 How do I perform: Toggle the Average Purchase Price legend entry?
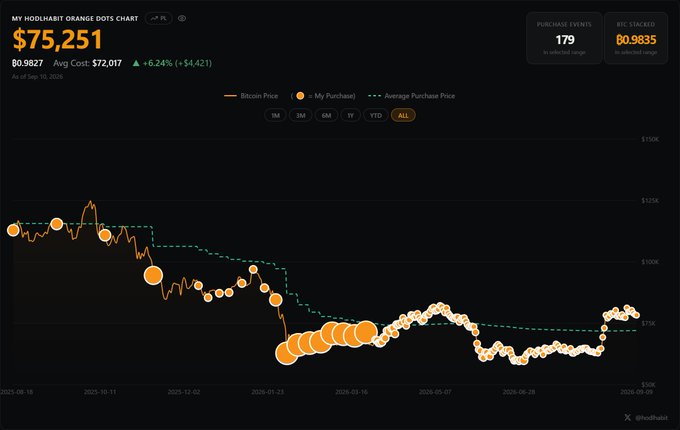tap(411, 96)
